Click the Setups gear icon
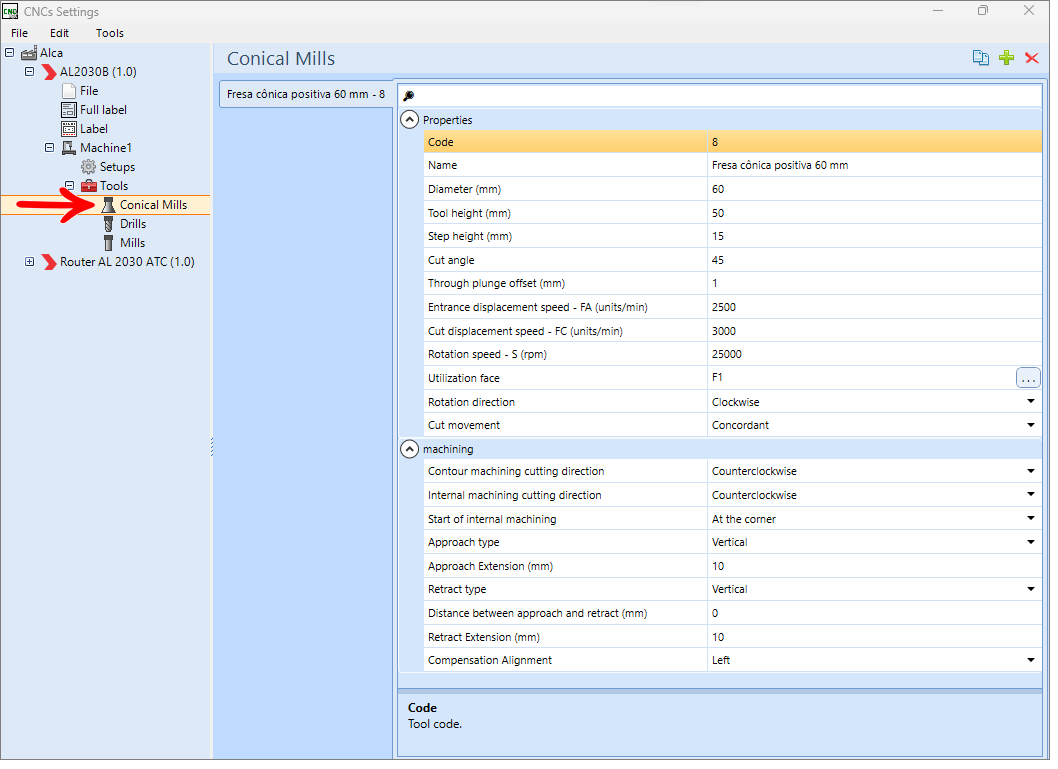This screenshot has width=1058, height=769. click(x=89, y=167)
